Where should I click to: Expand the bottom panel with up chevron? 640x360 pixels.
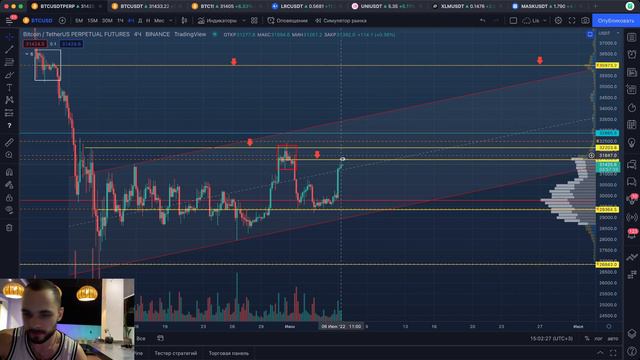[600, 353]
